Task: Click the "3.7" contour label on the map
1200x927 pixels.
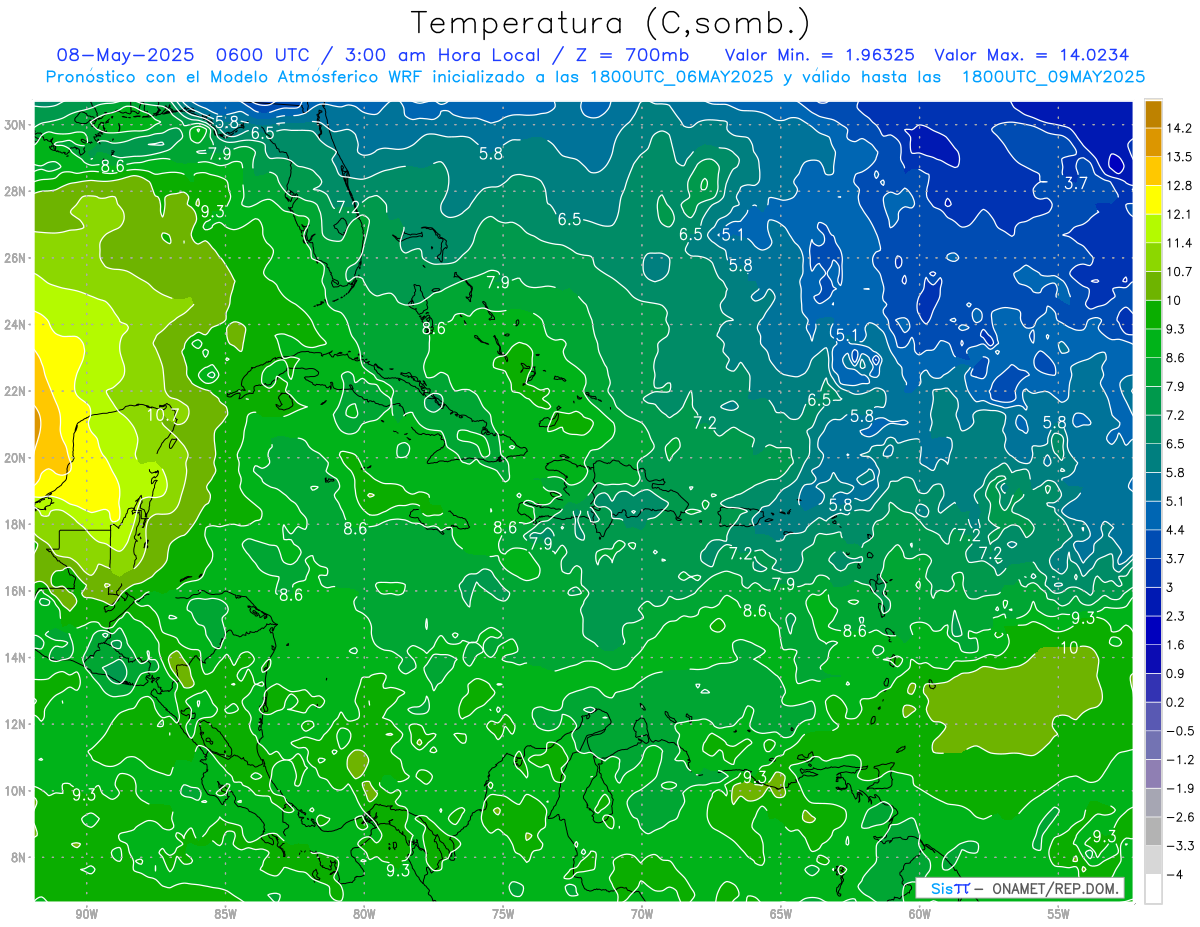Action: click(1075, 183)
